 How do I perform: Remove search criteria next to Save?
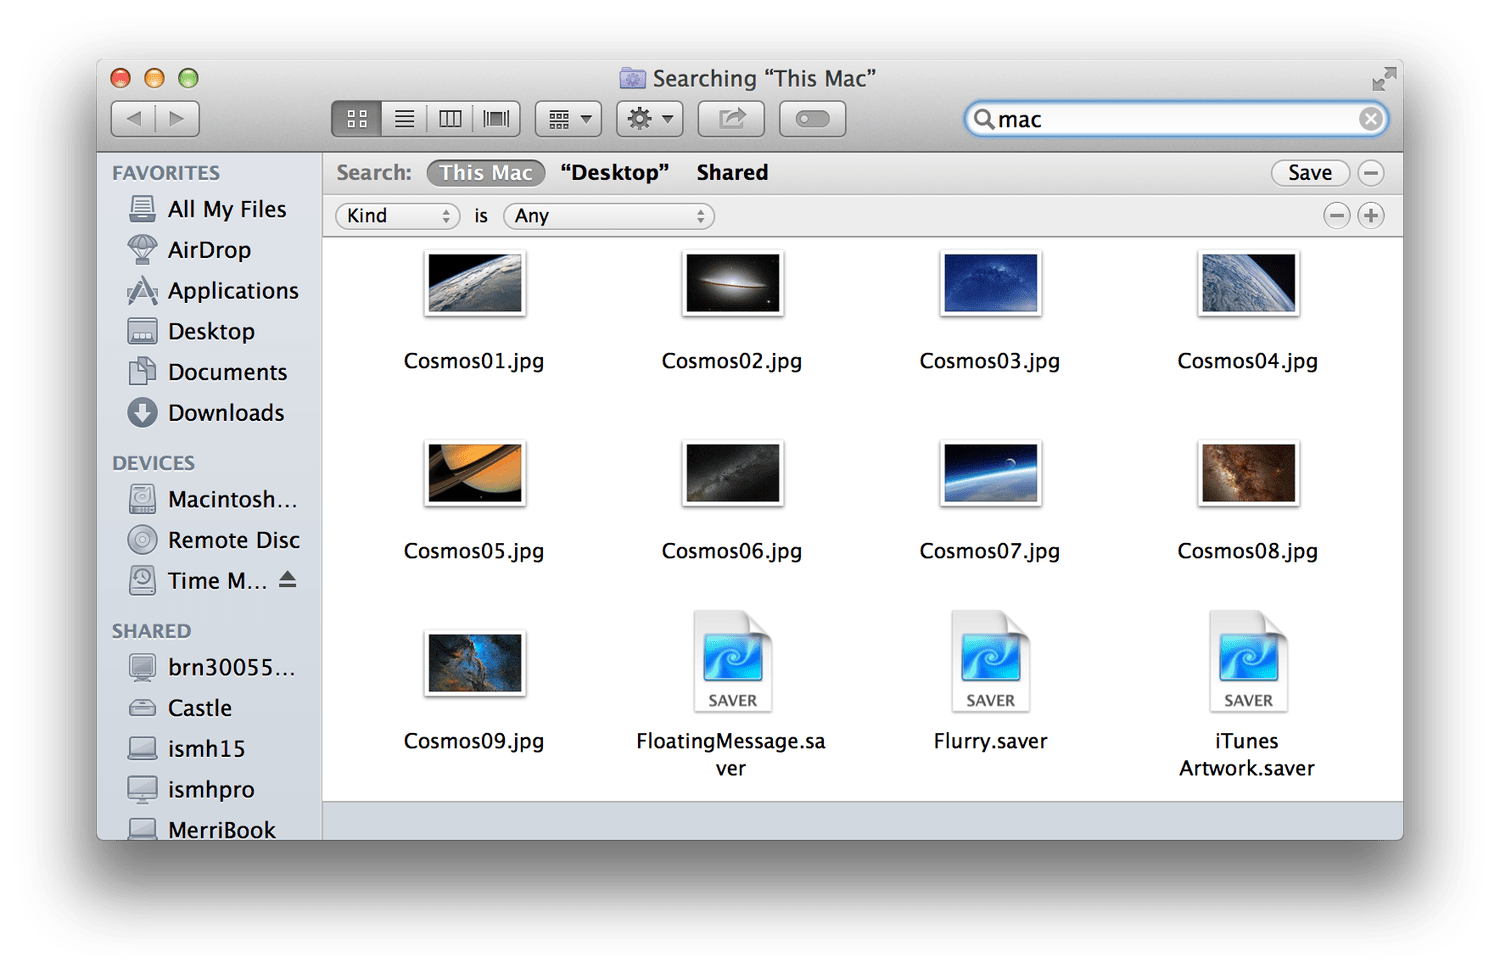pos(1371,173)
